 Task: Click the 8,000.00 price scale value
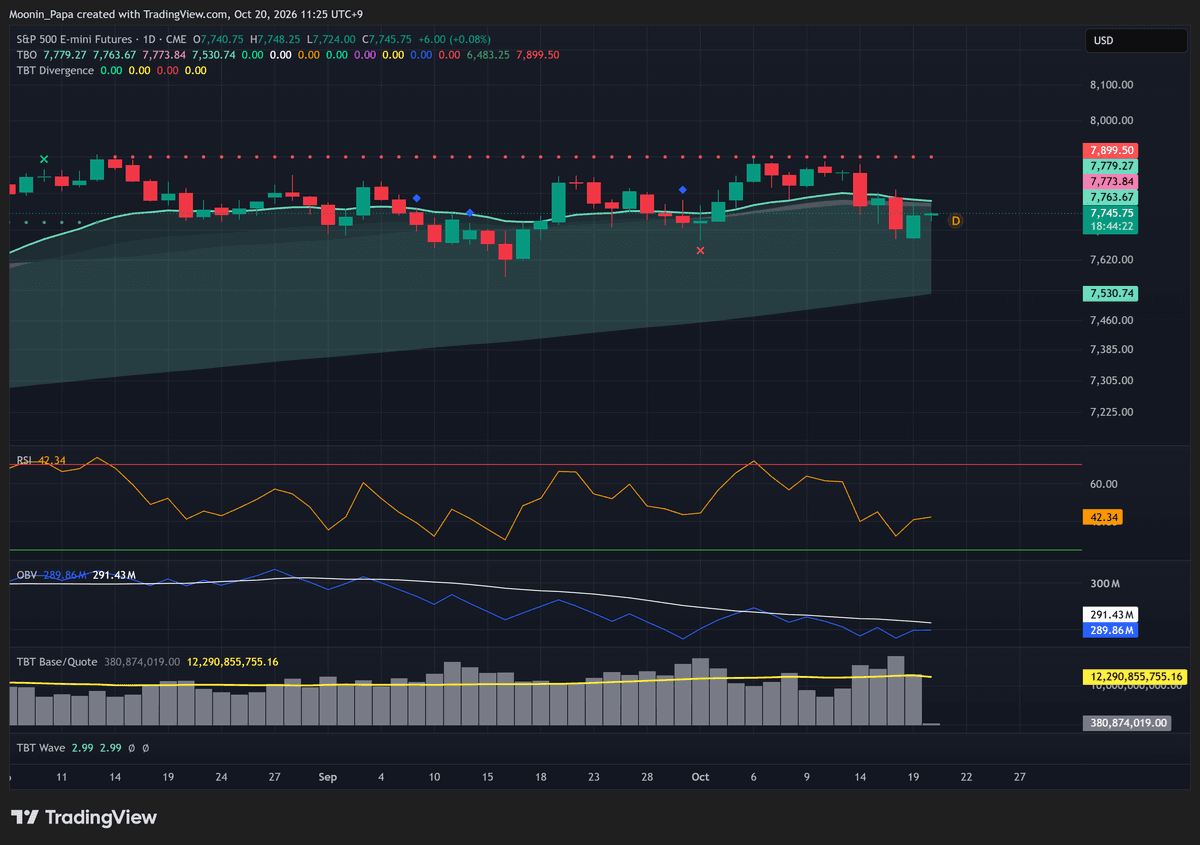(x=1111, y=121)
